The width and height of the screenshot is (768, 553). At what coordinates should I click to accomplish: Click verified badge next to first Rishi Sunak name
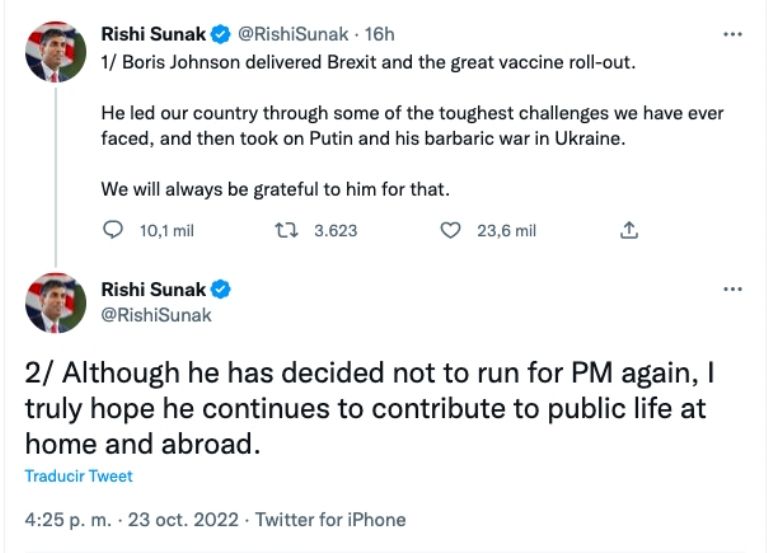[x=222, y=34]
